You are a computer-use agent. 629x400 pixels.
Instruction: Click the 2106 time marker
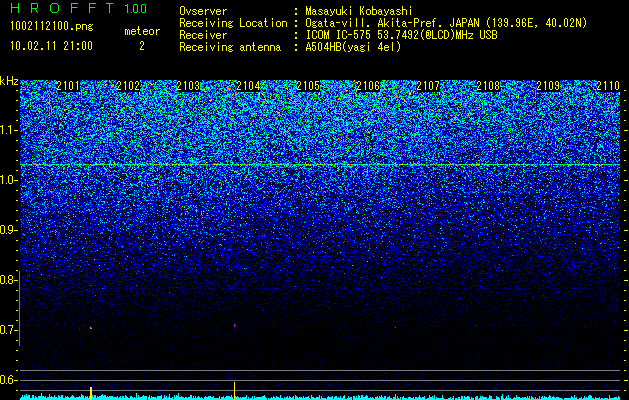point(368,86)
